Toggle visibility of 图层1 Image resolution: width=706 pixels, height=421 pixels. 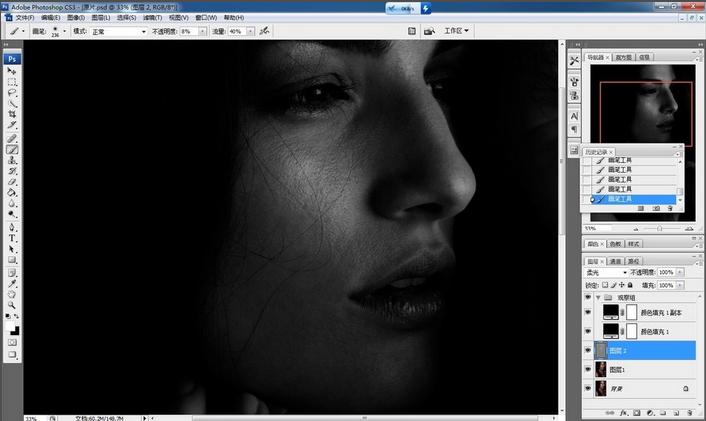click(x=588, y=369)
